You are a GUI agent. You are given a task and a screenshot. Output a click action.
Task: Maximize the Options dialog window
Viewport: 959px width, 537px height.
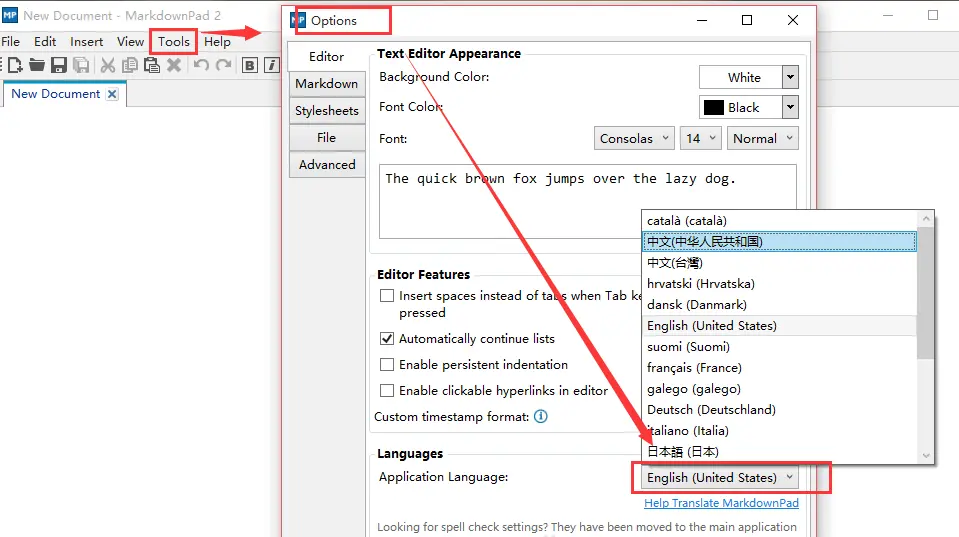[747, 20]
